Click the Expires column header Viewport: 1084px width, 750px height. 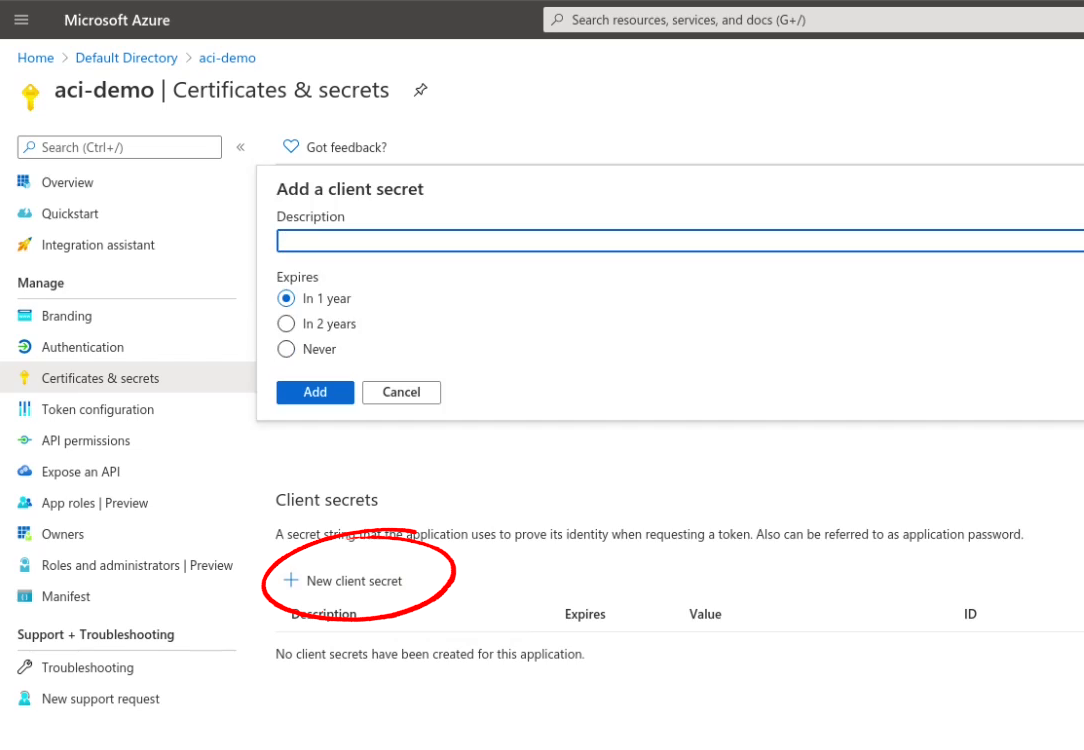click(x=585, y=614)
